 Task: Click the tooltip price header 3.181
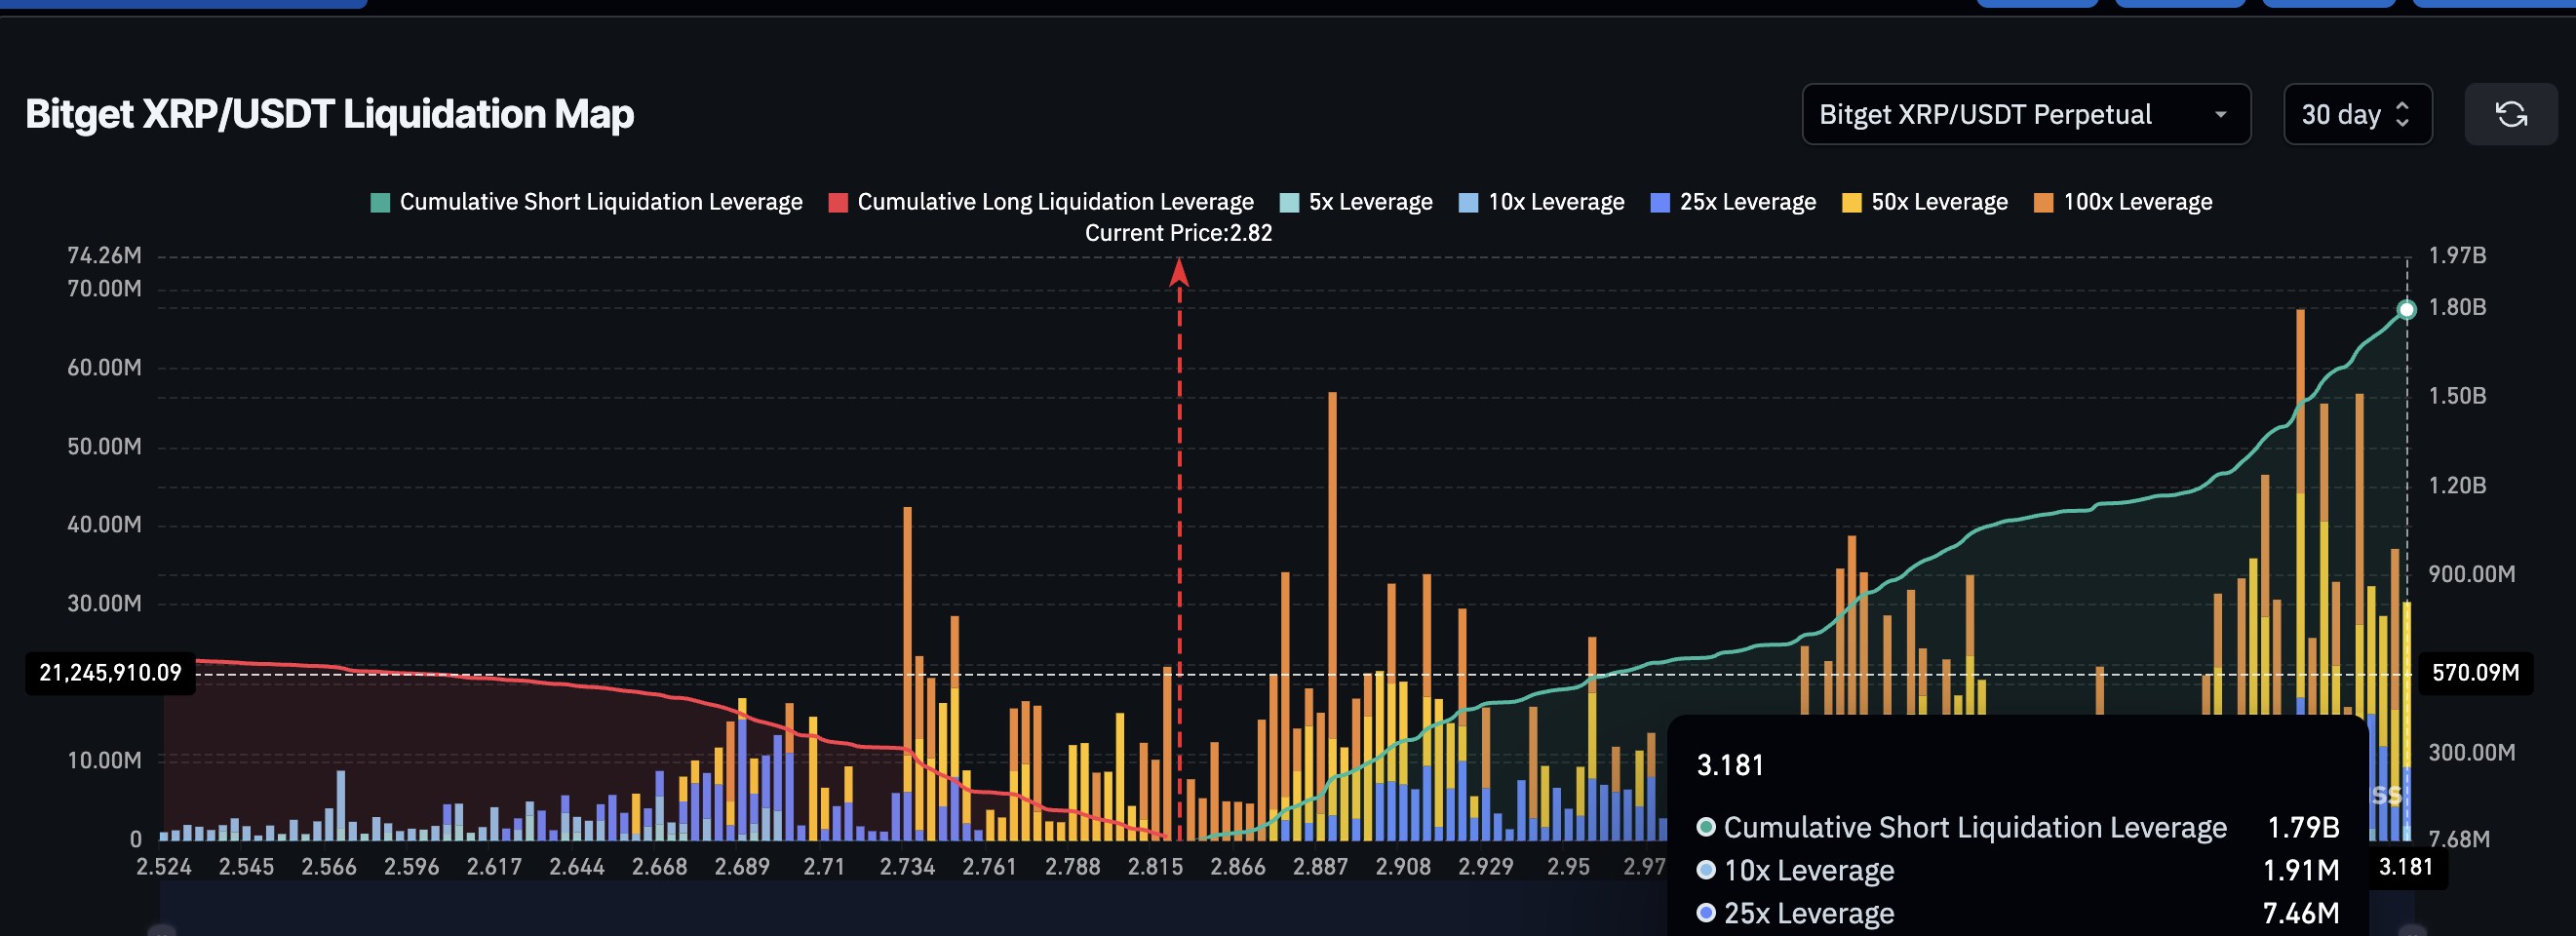point(1730,766)
